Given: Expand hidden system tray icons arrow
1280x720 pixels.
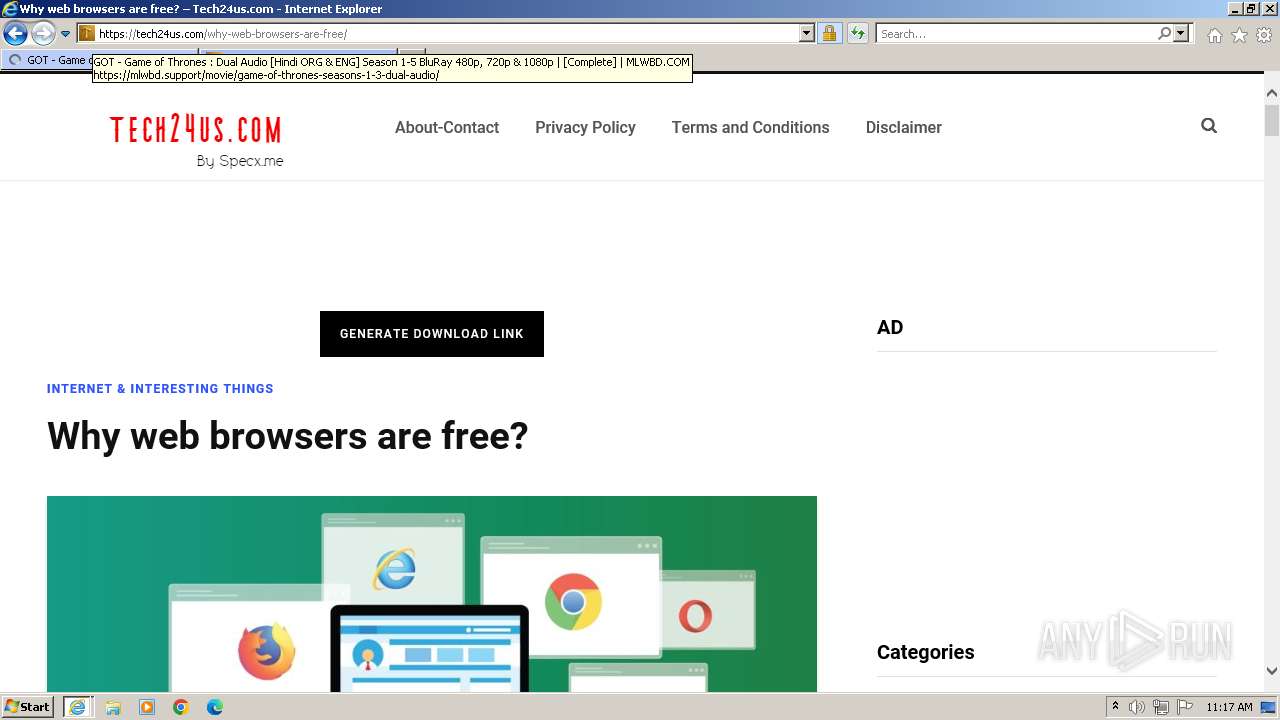Looking at the screenshot, I should point(1115,707).
